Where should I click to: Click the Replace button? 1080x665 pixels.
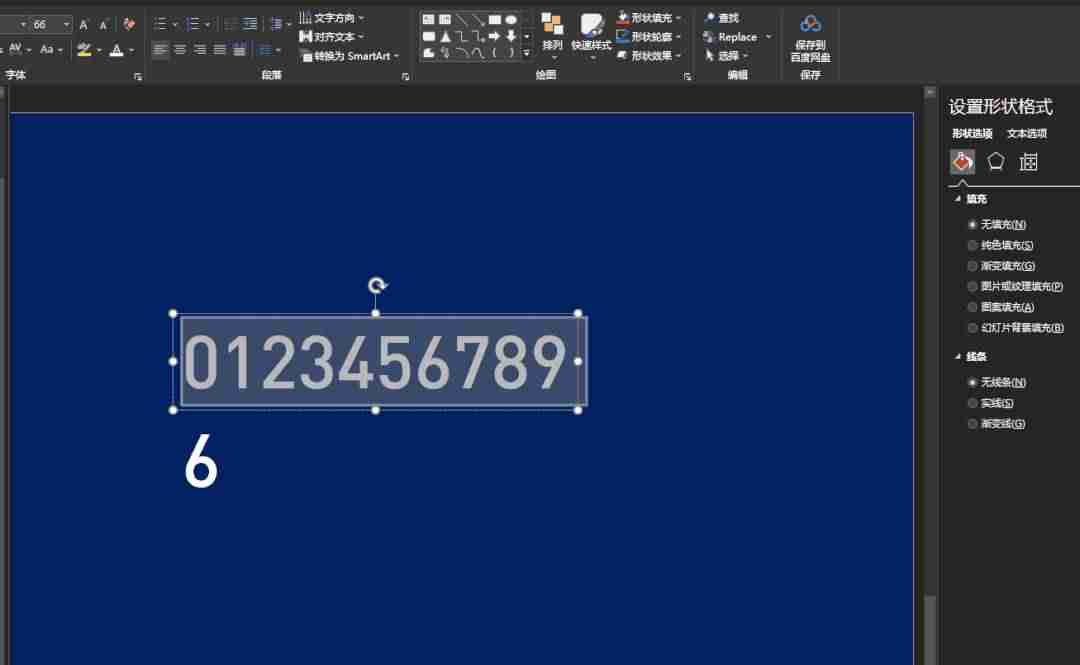coord(730,37)
